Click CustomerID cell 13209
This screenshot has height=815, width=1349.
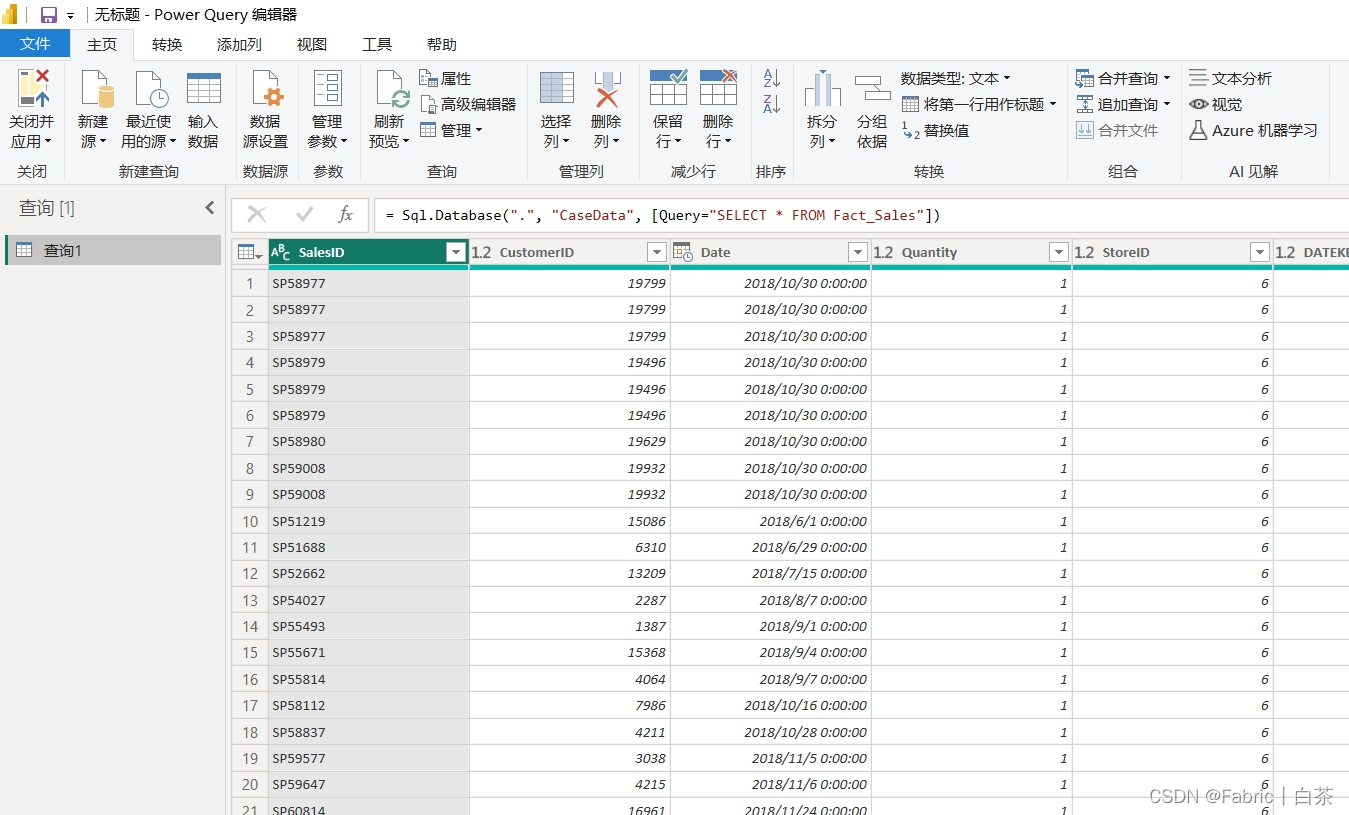coord(569,573)
